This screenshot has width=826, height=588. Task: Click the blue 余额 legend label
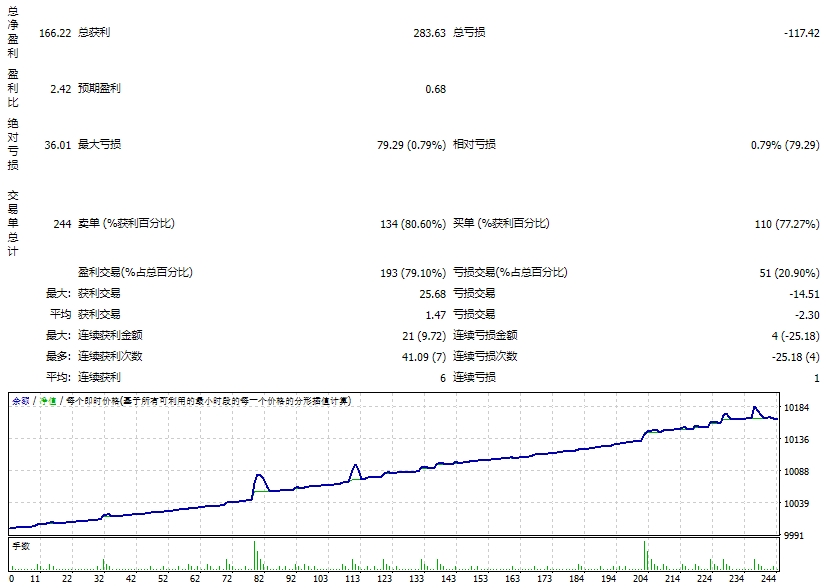click(20, 401)
